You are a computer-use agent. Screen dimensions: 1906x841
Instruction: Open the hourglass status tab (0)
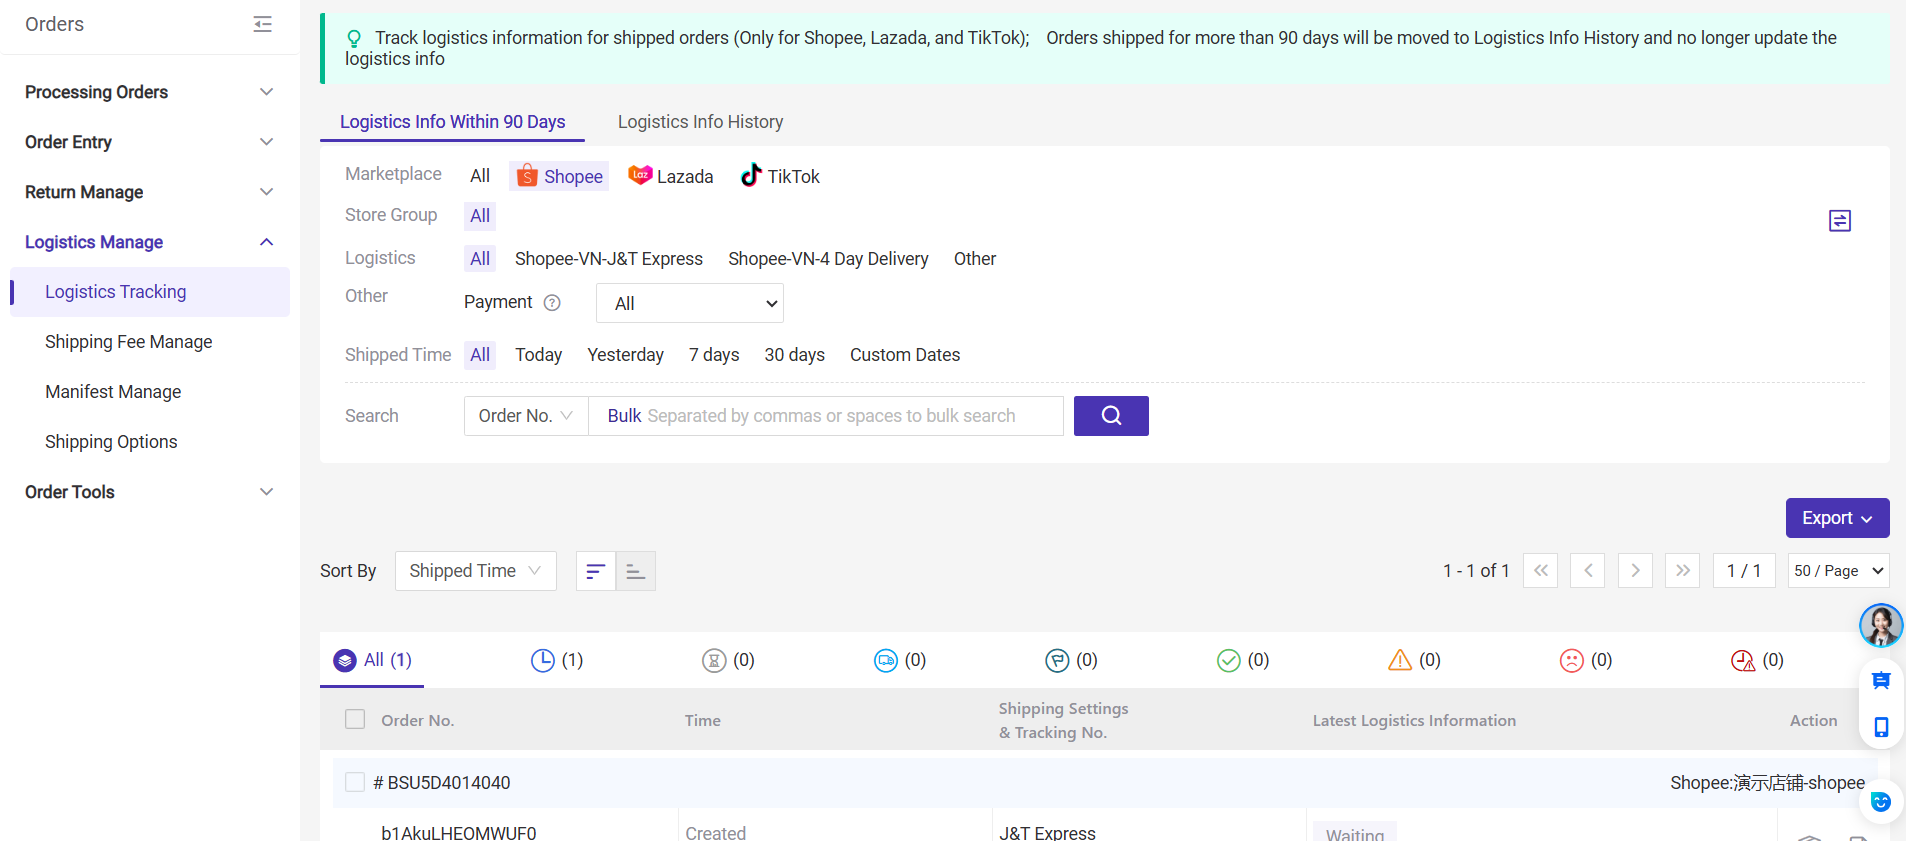click(x=728, y=660)
